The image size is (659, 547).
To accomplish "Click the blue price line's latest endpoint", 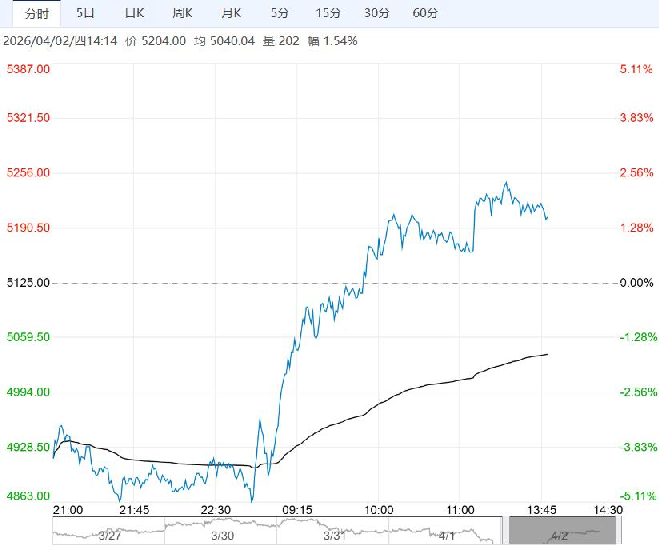I will [x=546, y=217].
